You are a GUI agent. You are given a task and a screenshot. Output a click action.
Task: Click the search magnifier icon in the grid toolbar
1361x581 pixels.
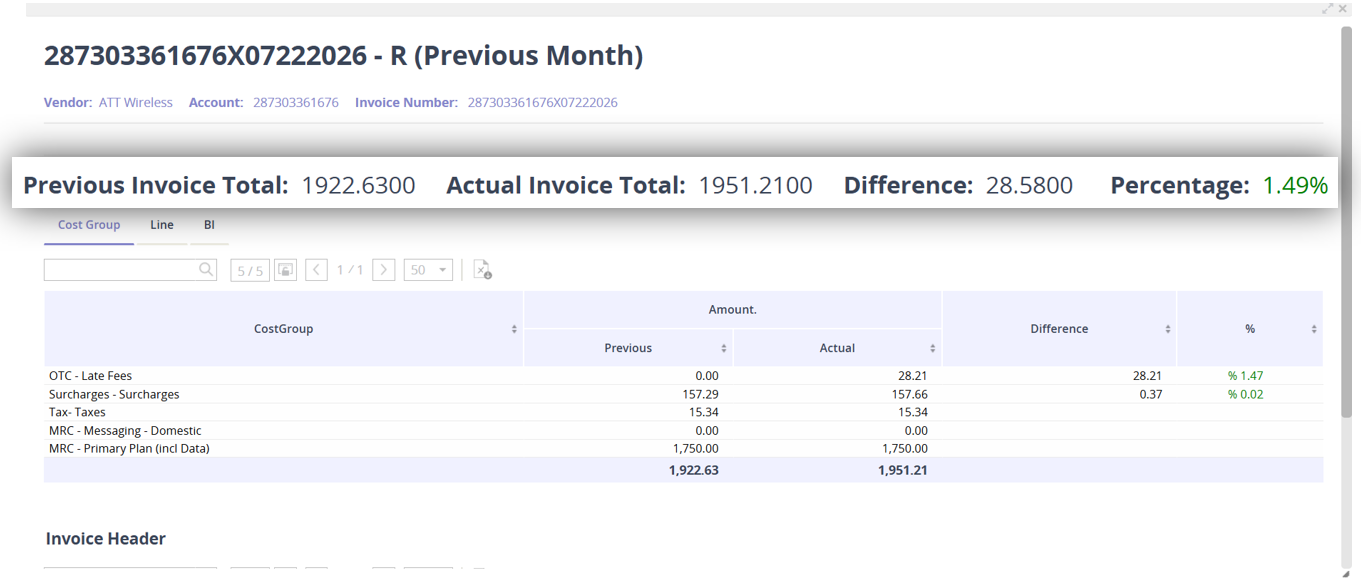[206, 269]
